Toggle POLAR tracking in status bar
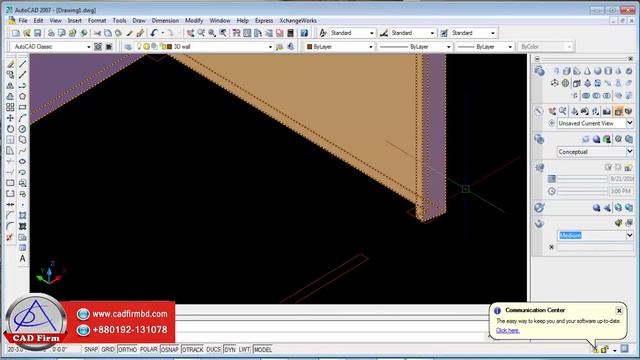 [149, 349]
